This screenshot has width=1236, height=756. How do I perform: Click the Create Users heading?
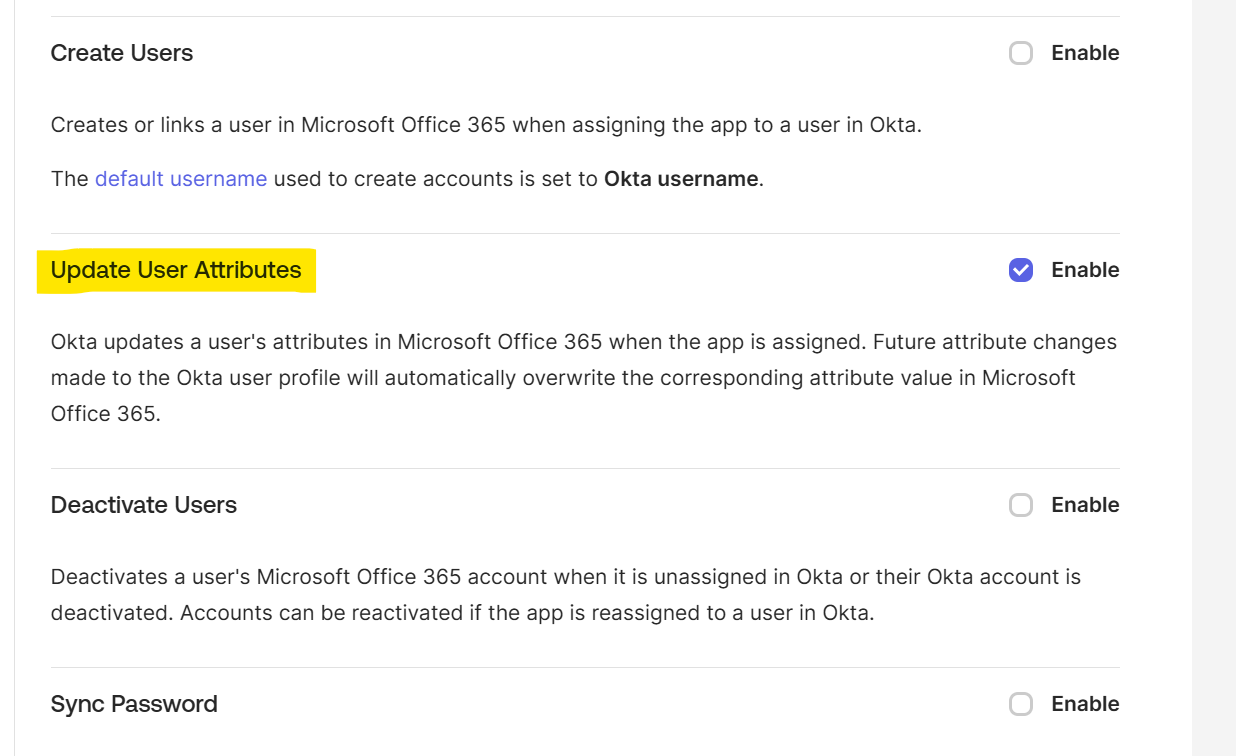coord(122,53)
